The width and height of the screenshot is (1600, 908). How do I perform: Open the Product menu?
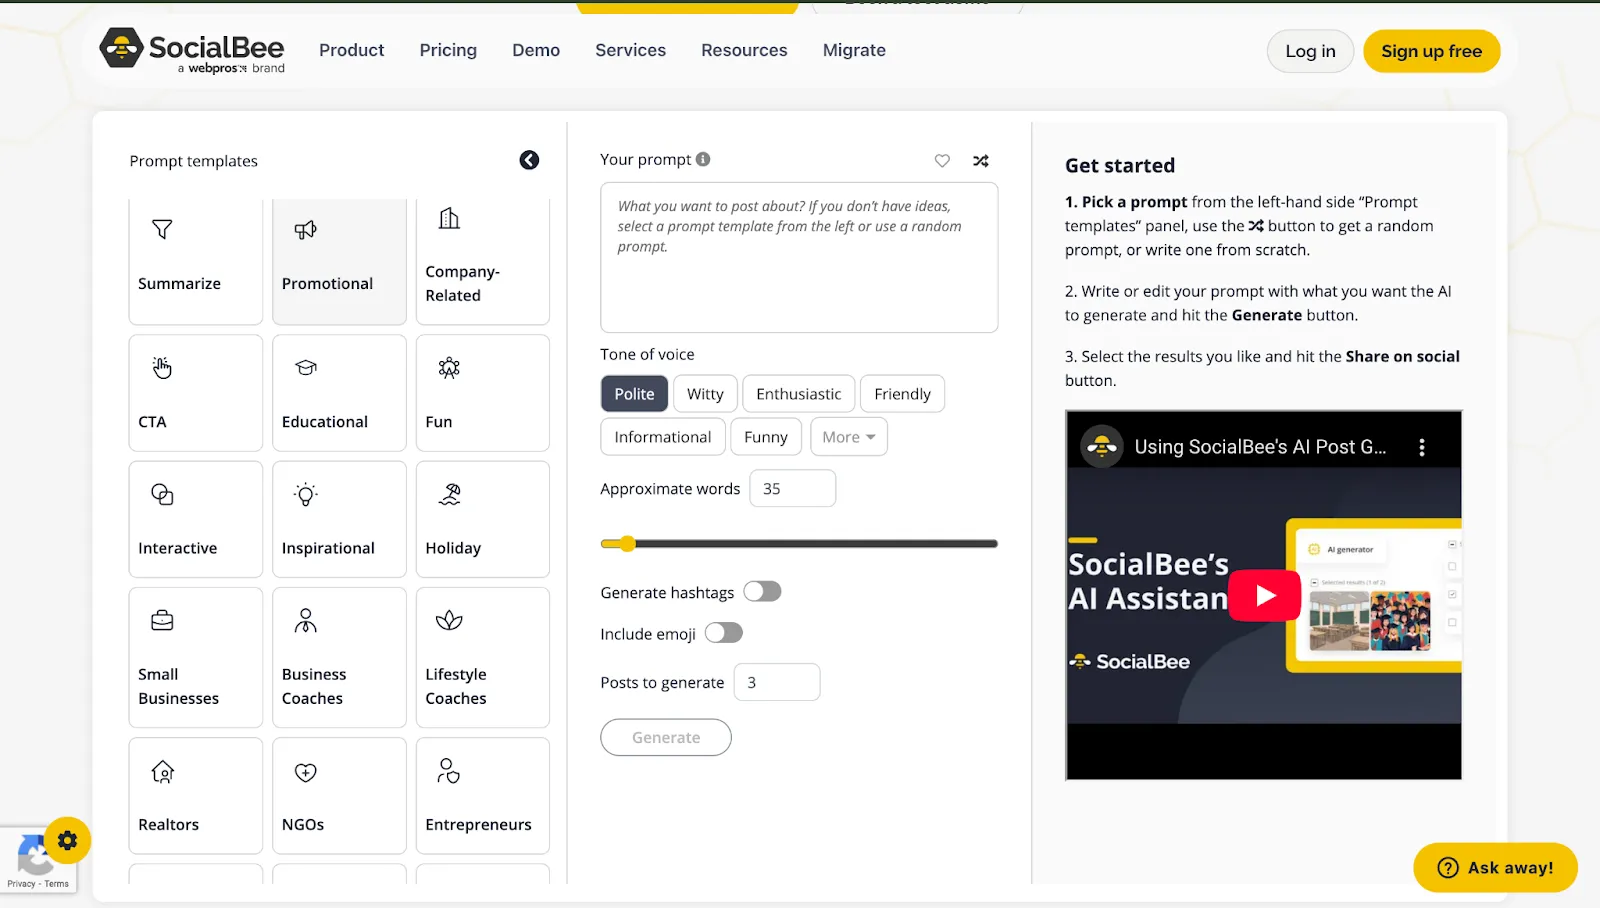click(x=351, y=50)
